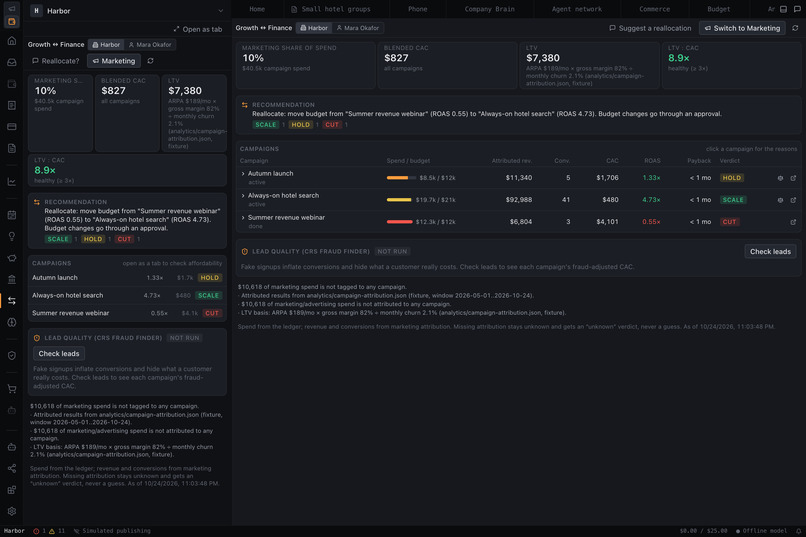The image size is (806, 537).
Task: Open Always-on hotel search row's external link icon
Action: [x=793, y=200]
